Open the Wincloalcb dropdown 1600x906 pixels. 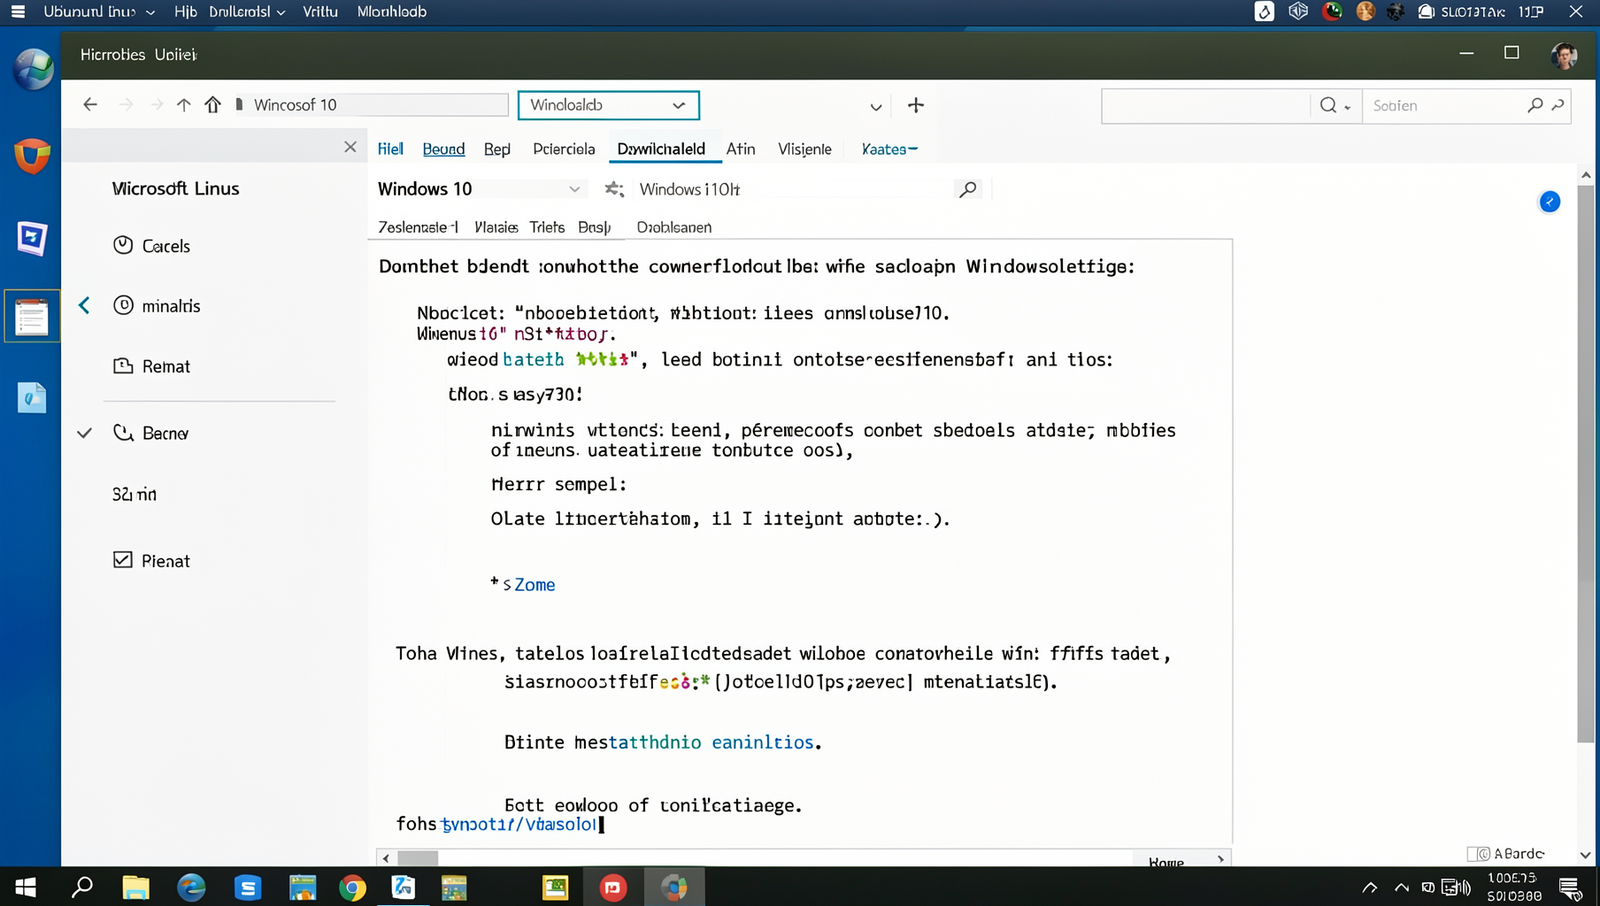(608, 105)
